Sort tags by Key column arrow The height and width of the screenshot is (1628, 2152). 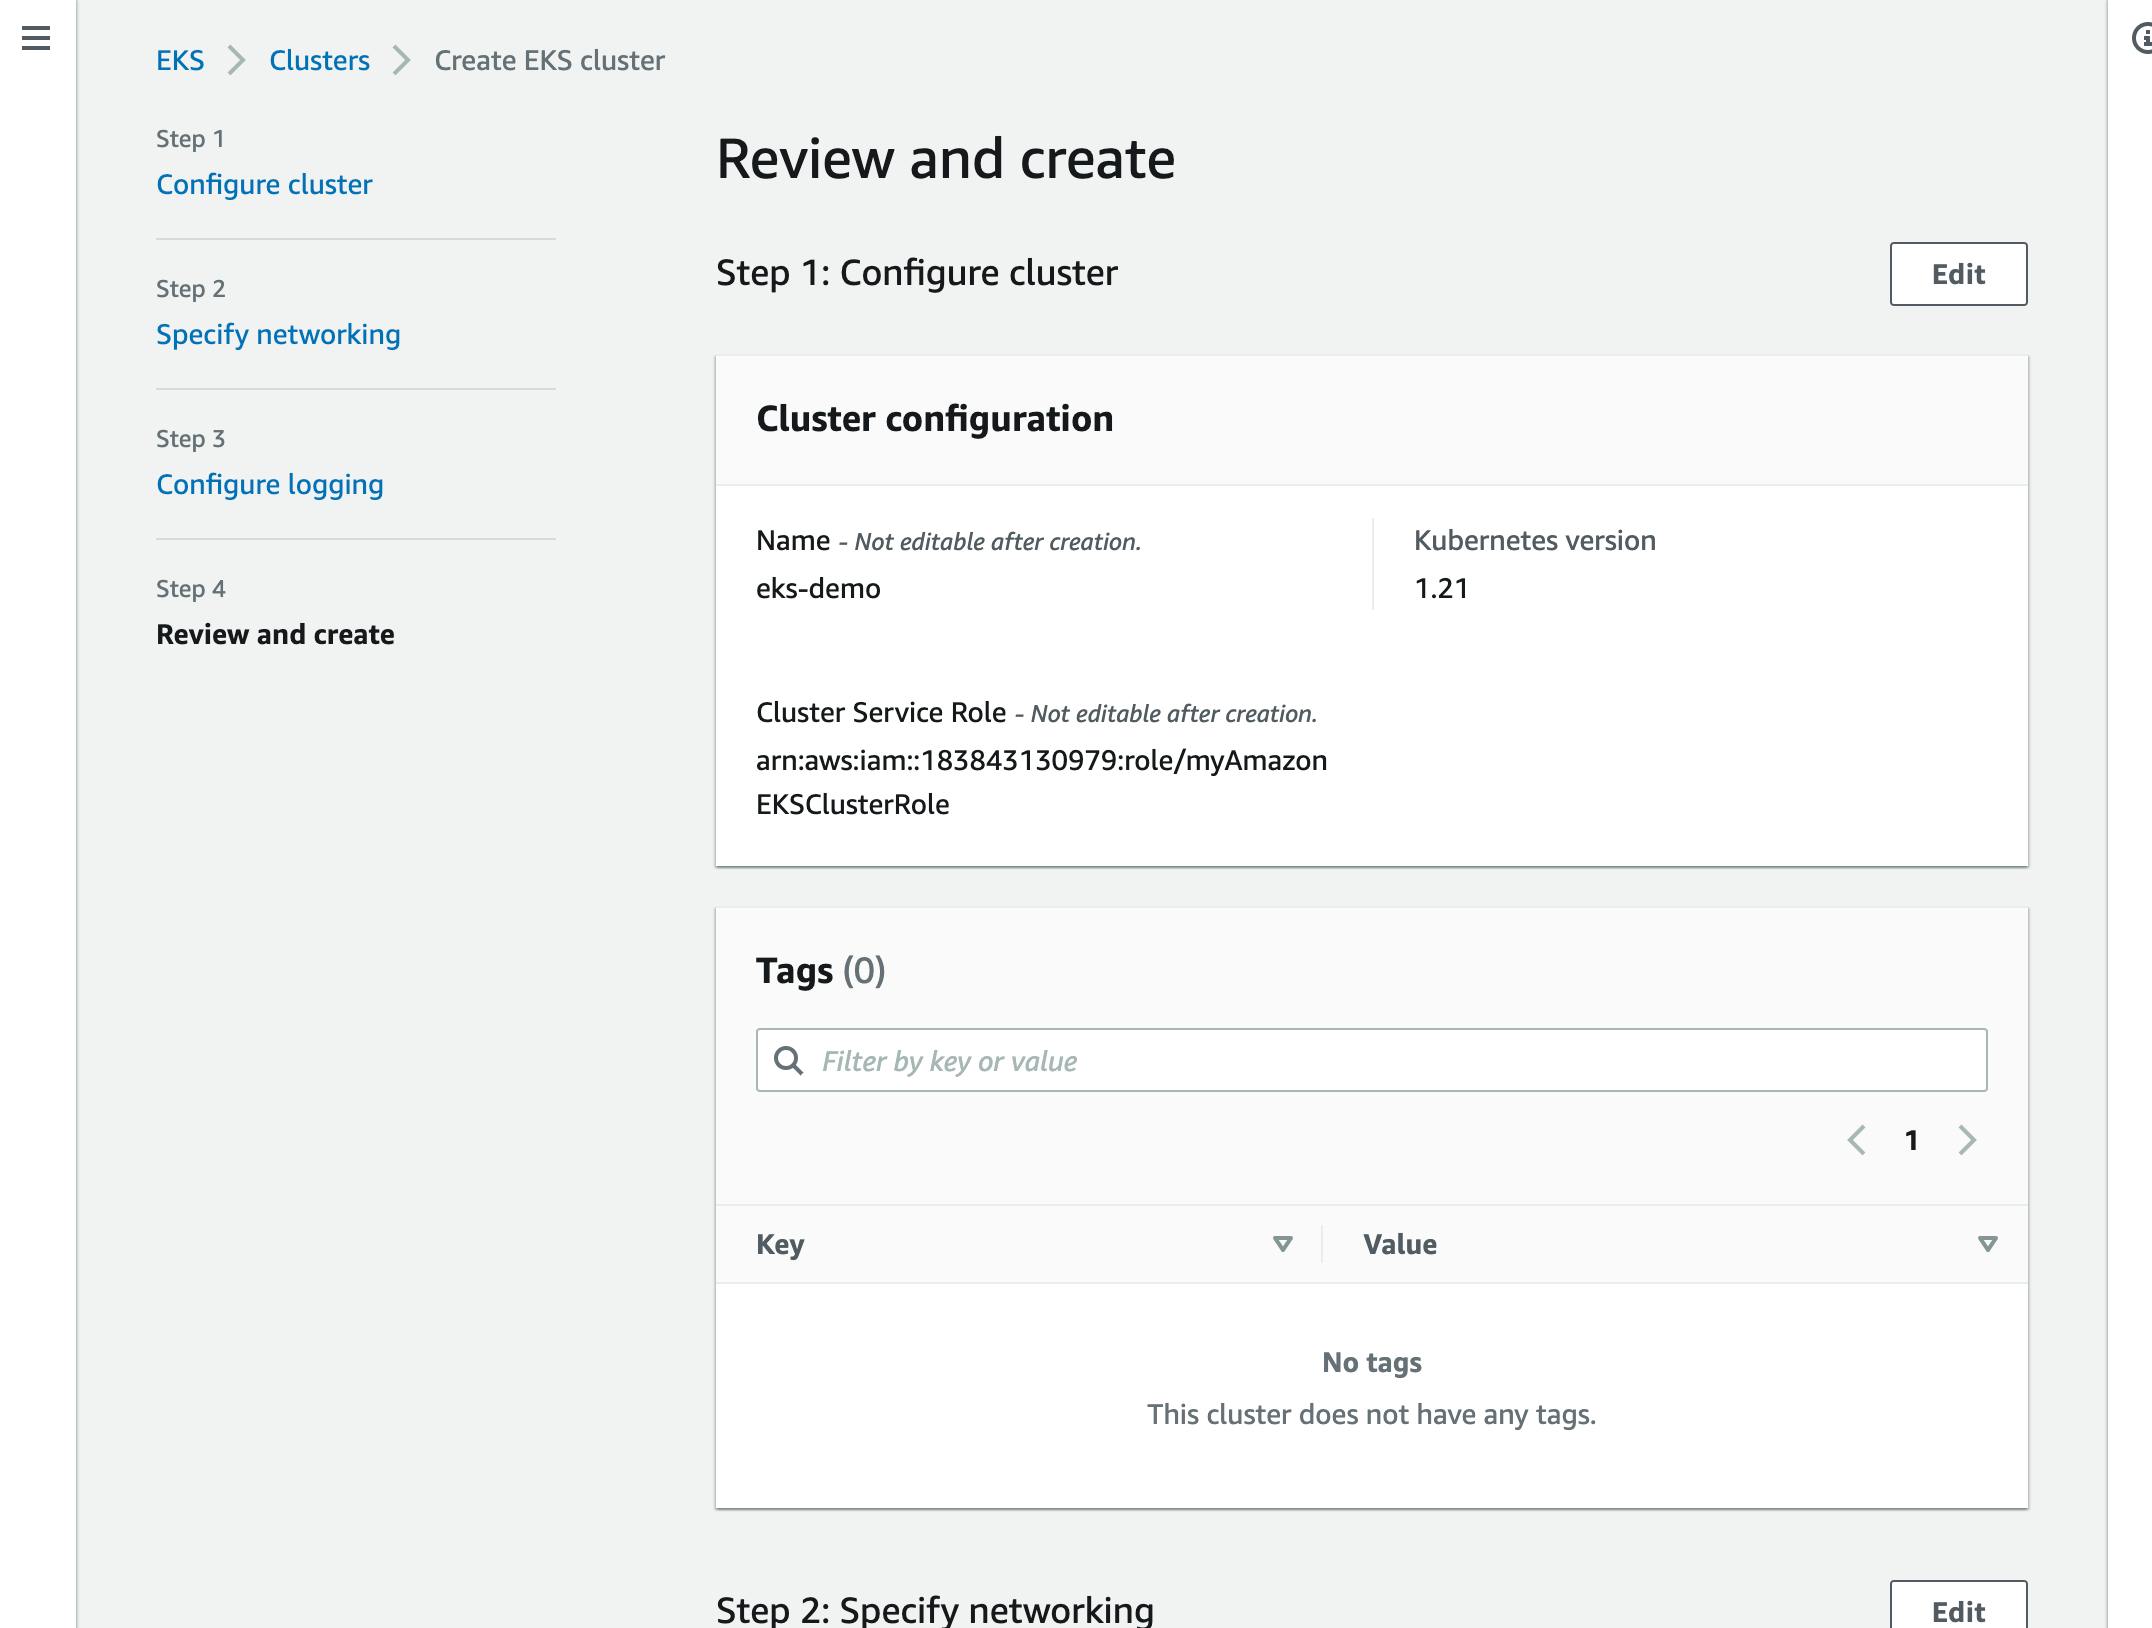point(1283,1244)
